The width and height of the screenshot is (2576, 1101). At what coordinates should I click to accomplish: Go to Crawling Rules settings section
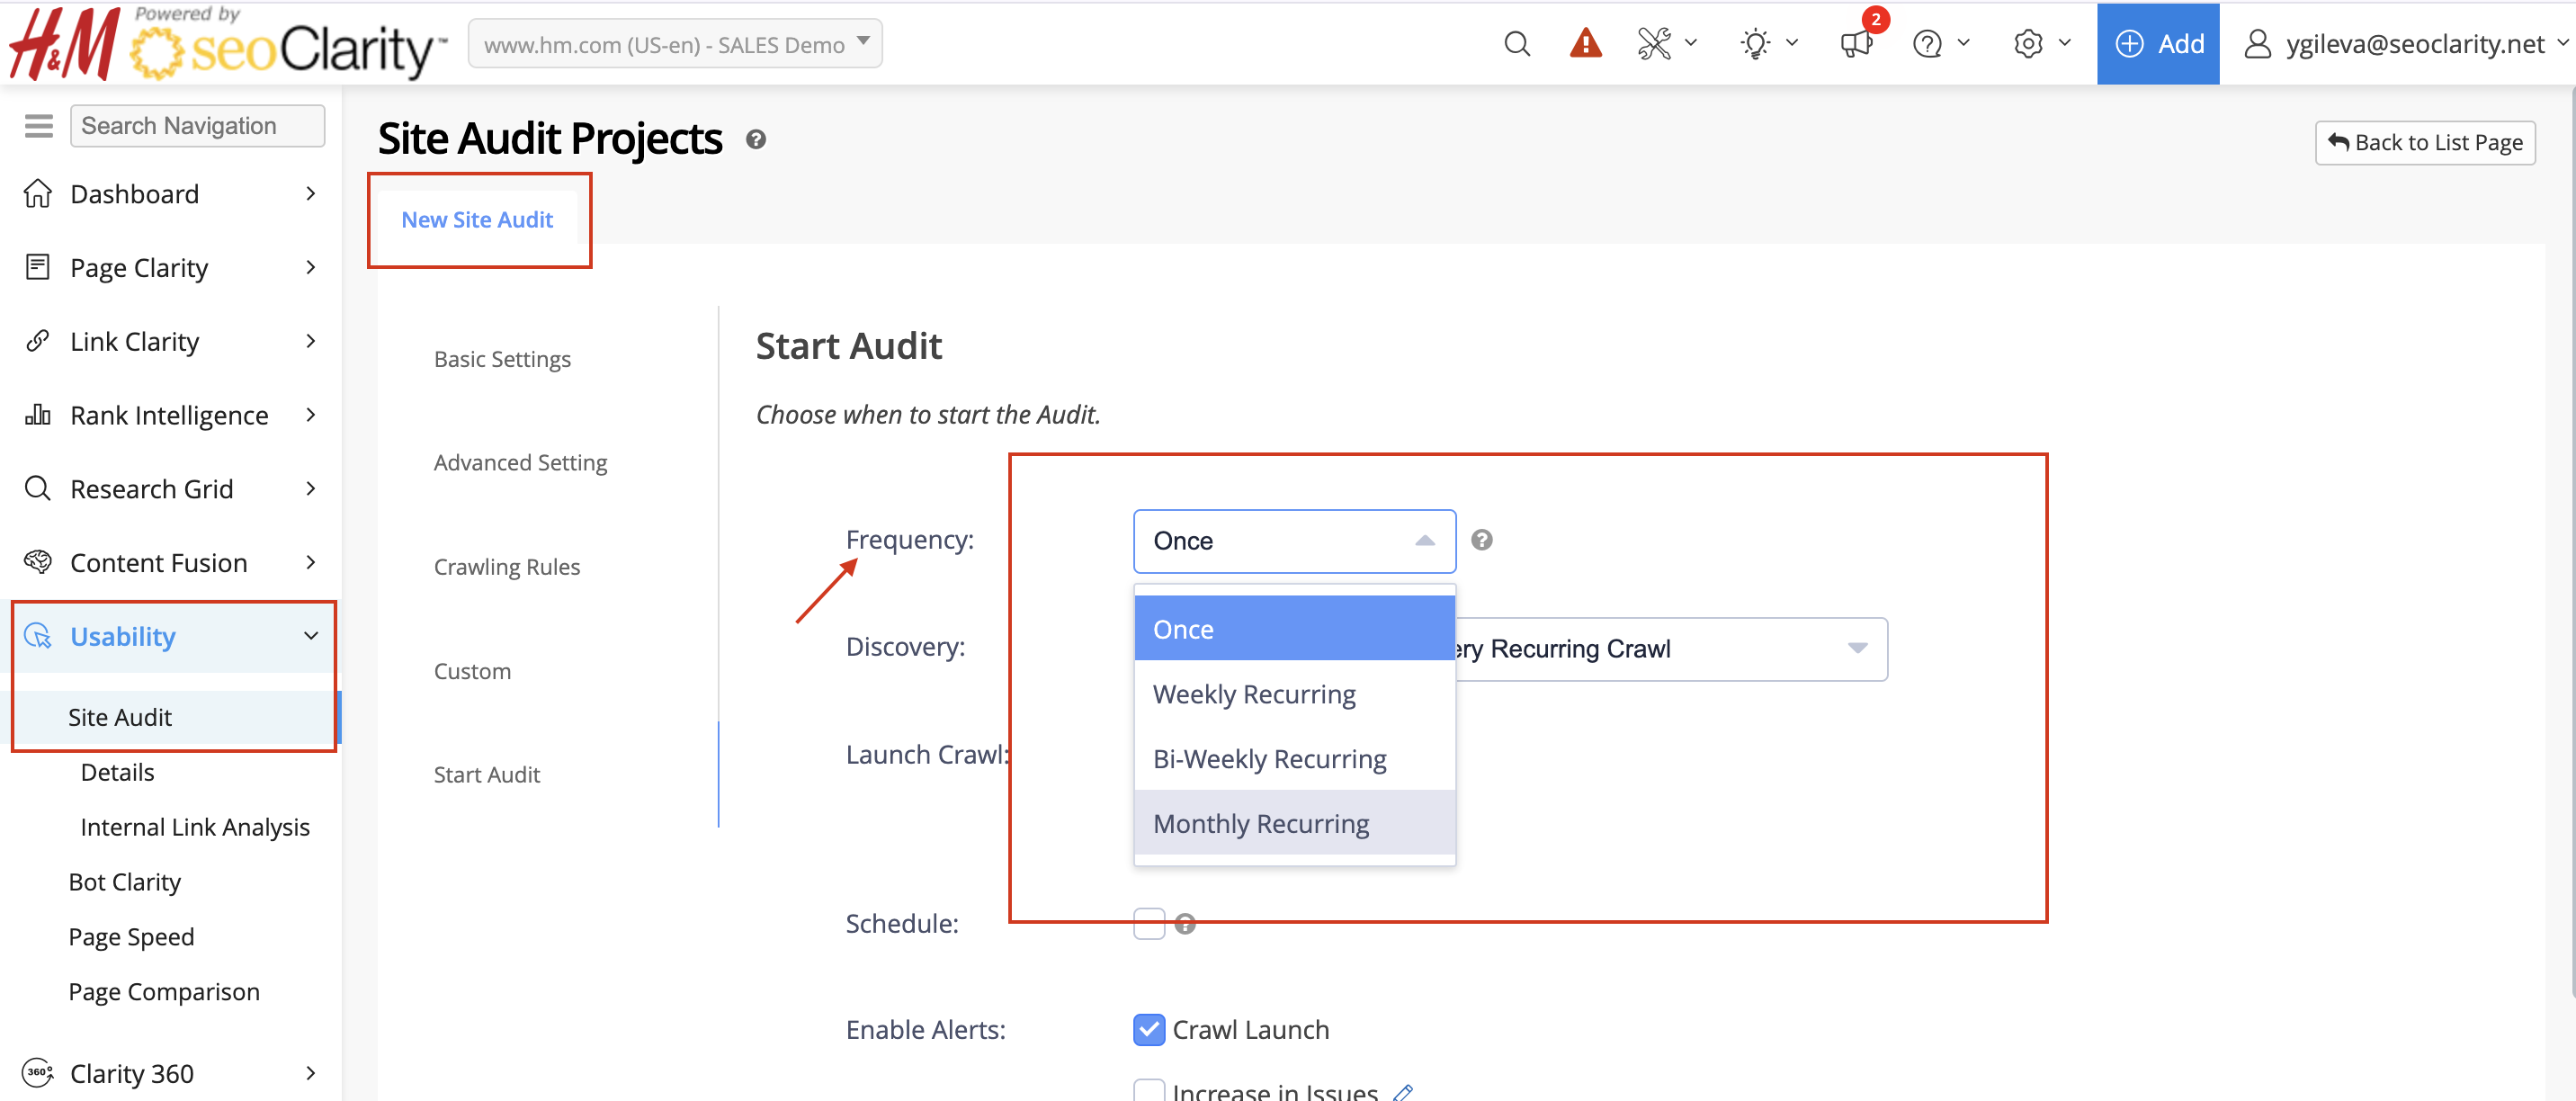tap(506, 566)
